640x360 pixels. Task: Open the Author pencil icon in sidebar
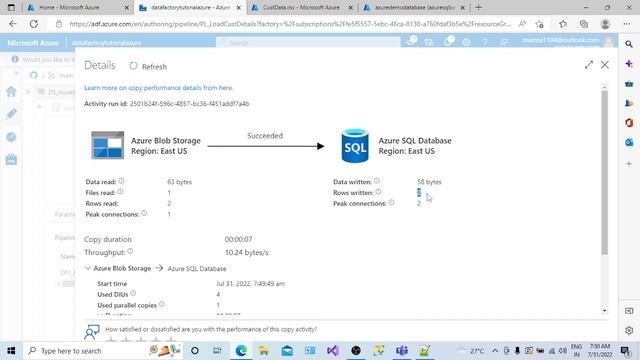(x=11, y=114)
